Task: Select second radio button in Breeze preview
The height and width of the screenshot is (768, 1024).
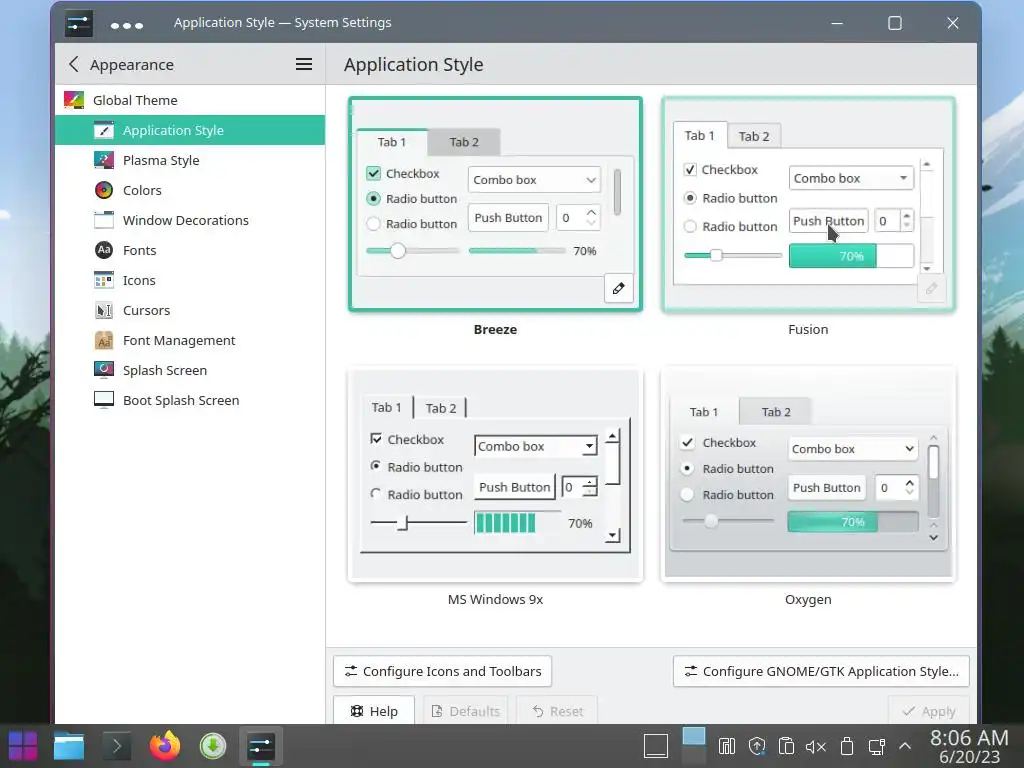Action: pyautogui.click(x=374, y=223)
